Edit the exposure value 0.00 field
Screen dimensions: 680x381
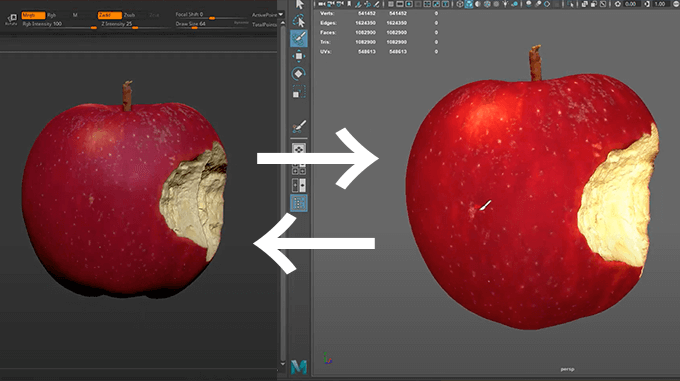click(x=631, y=4)
